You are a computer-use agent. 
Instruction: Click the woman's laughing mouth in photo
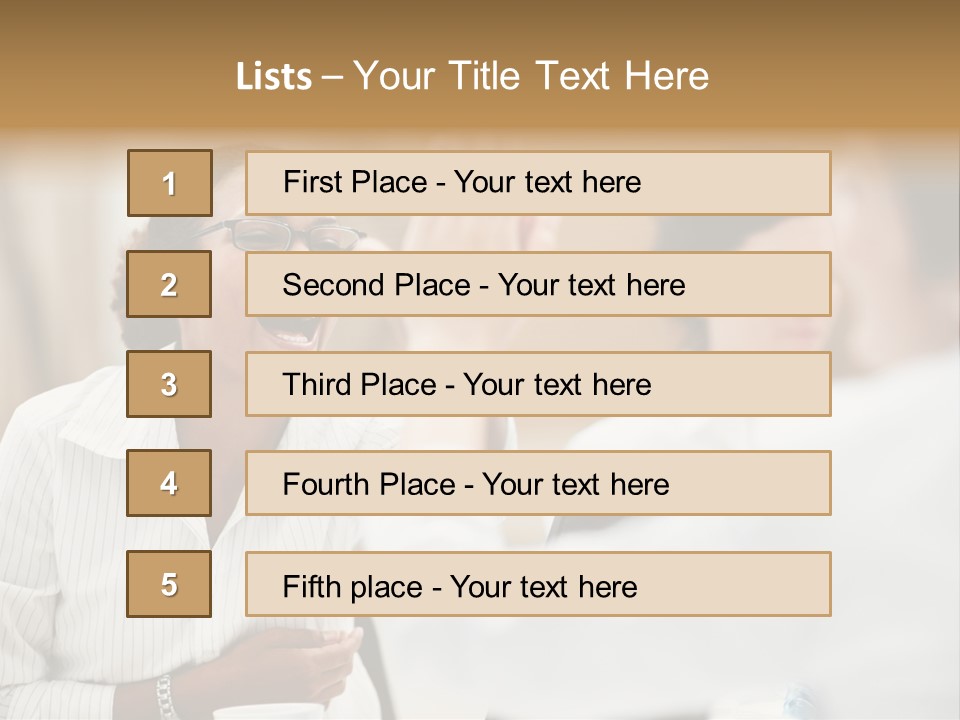[x=296, y=331]
